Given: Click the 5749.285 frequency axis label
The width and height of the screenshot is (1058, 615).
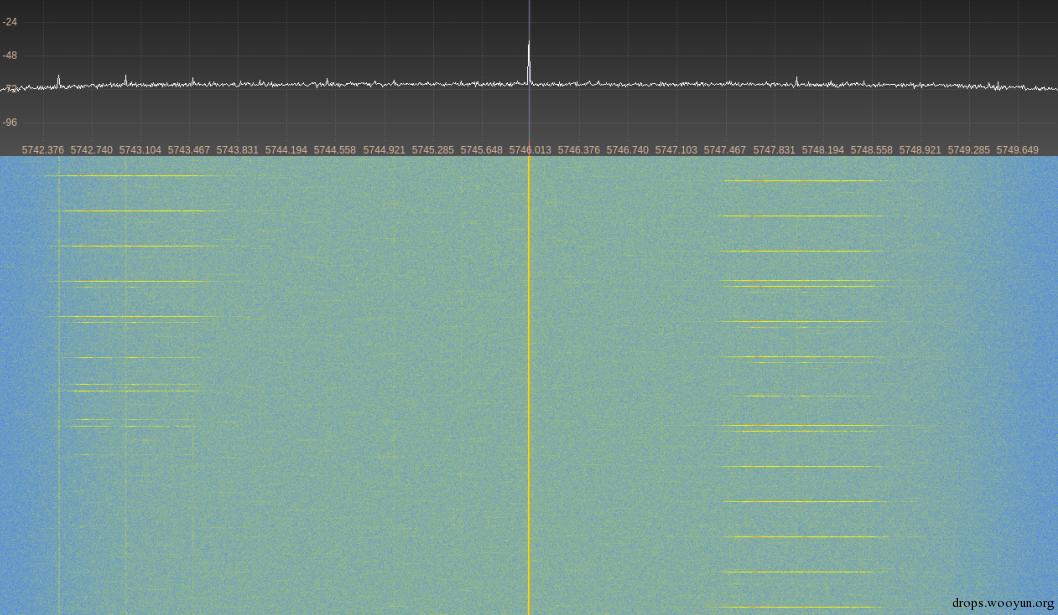Looking at the screenshot, I should point(968,150).
